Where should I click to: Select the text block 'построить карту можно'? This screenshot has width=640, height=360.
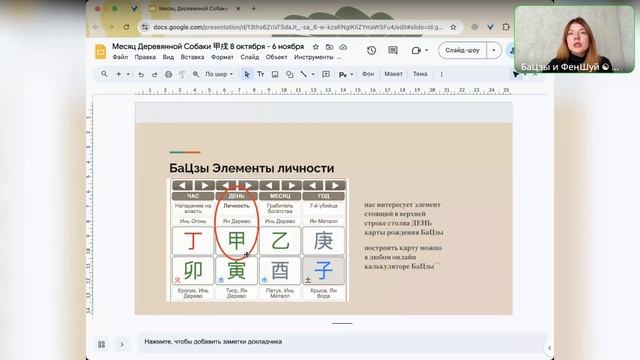[x=403, y=257]
